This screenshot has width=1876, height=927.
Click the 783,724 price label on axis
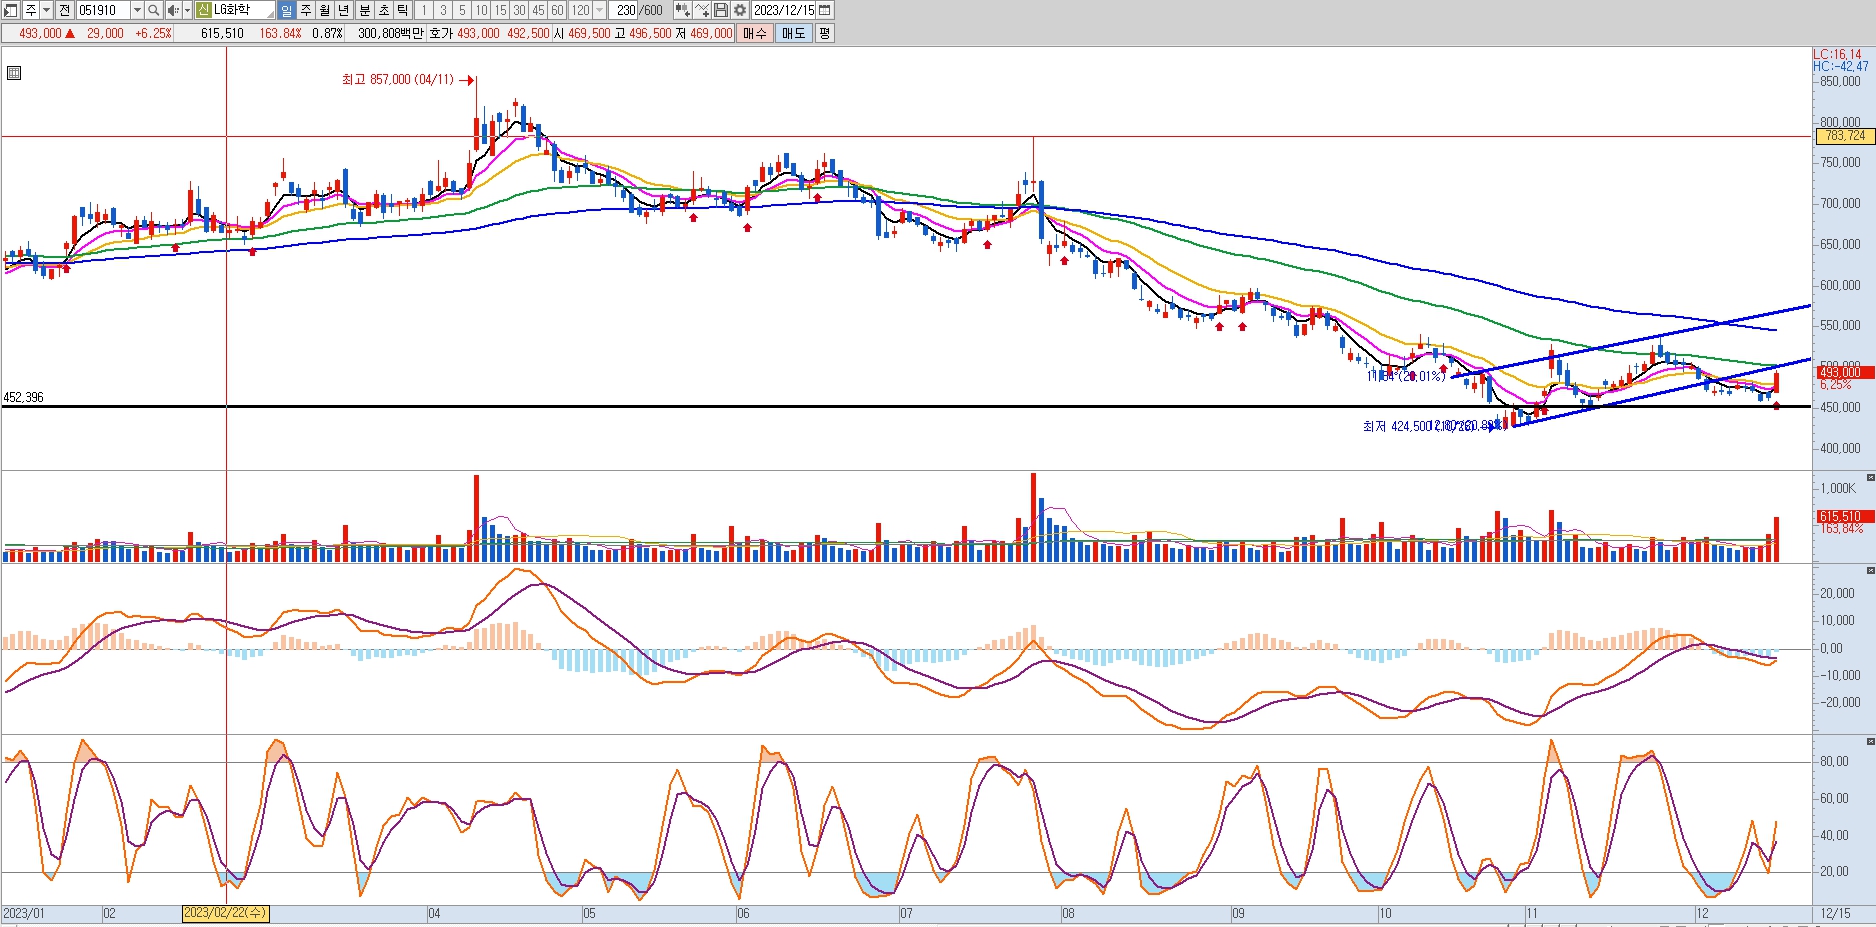1844,136
